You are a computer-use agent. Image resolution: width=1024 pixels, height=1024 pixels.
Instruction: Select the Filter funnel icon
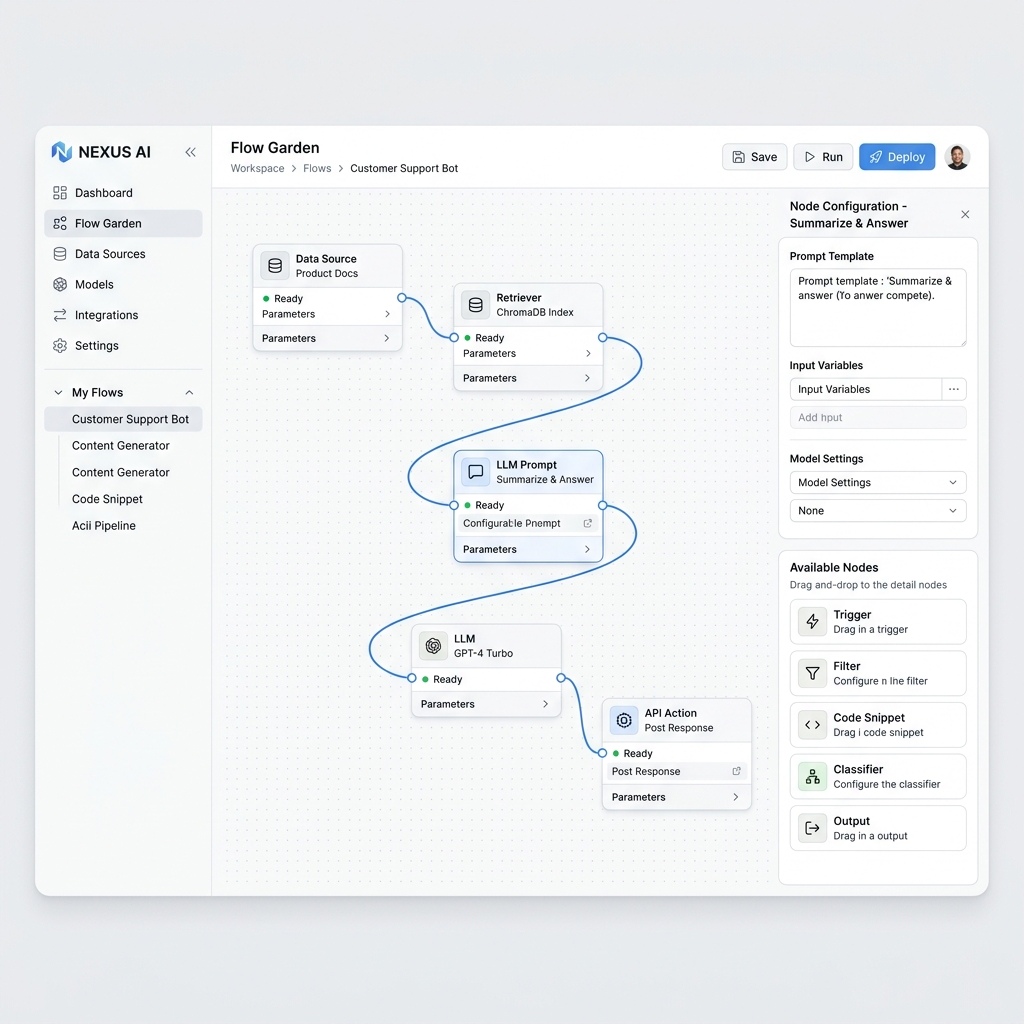click(812, 673)
